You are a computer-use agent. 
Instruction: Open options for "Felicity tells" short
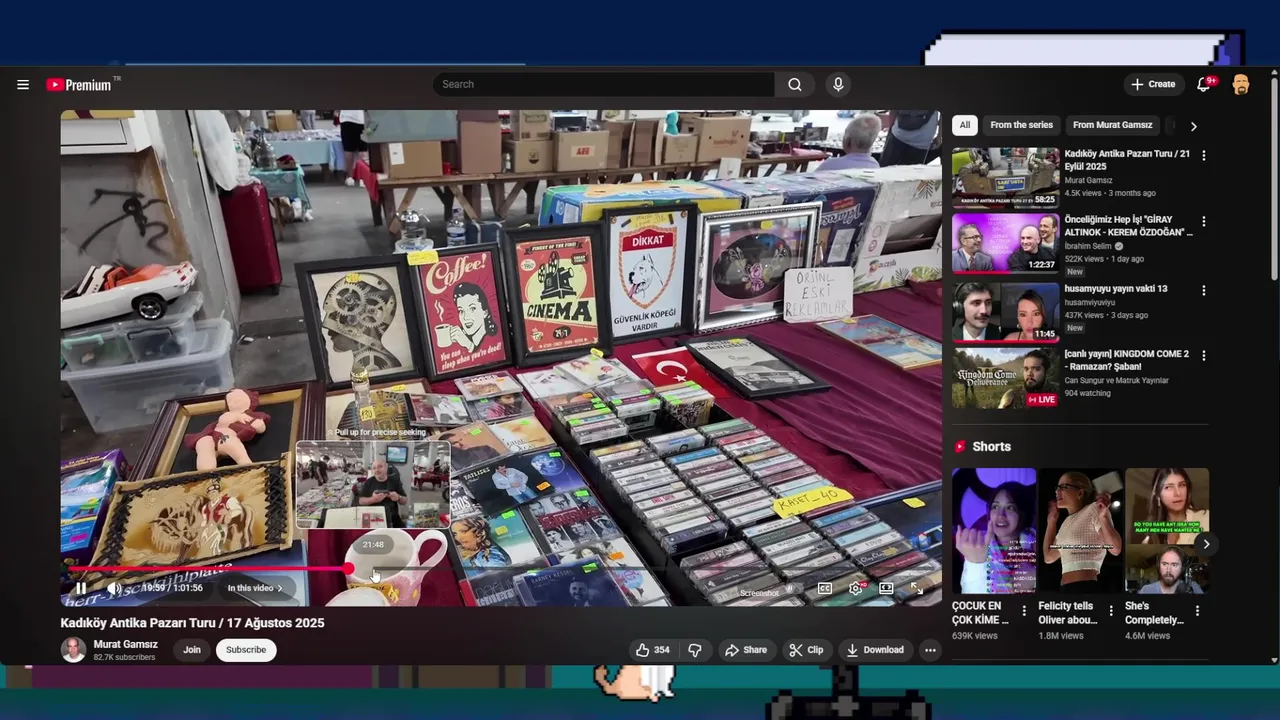point(1110,611)
